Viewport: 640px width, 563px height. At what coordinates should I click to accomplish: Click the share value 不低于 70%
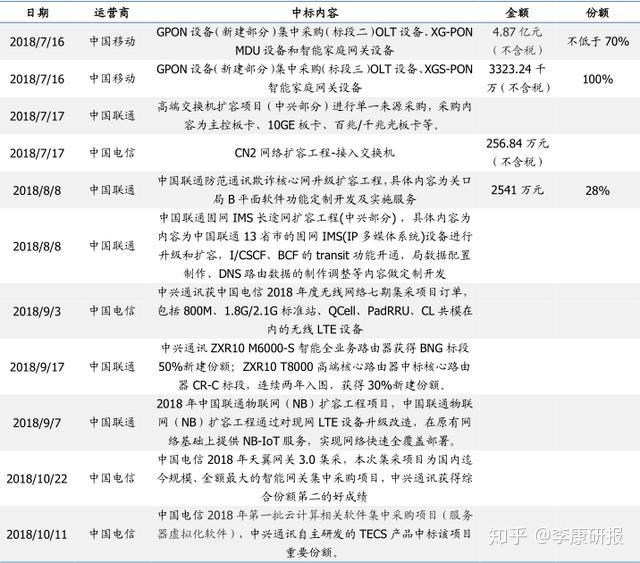click(x=598, y=41)
